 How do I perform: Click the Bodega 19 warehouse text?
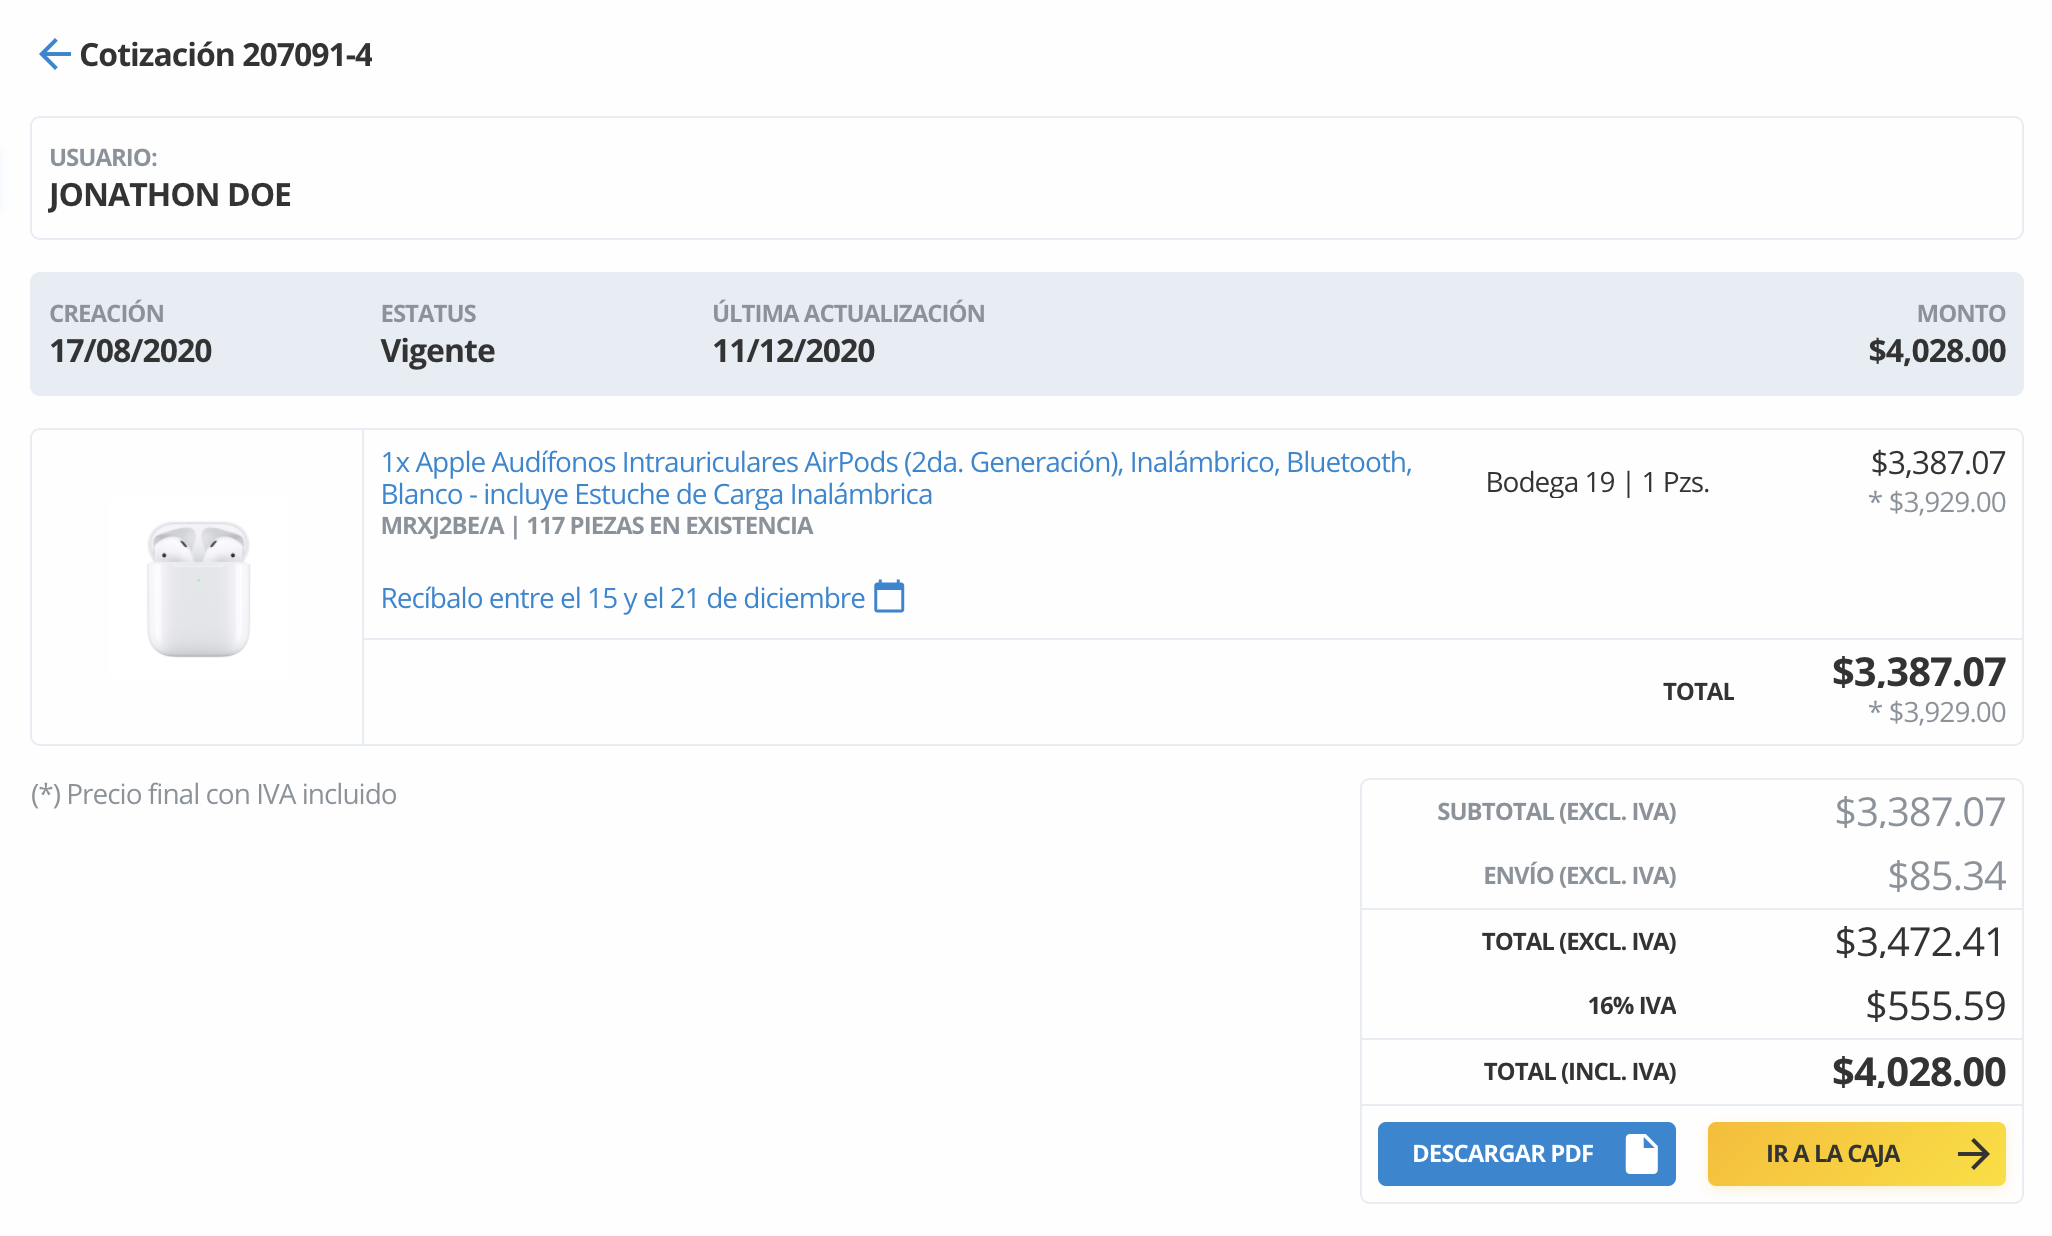tap(1549, 482)
